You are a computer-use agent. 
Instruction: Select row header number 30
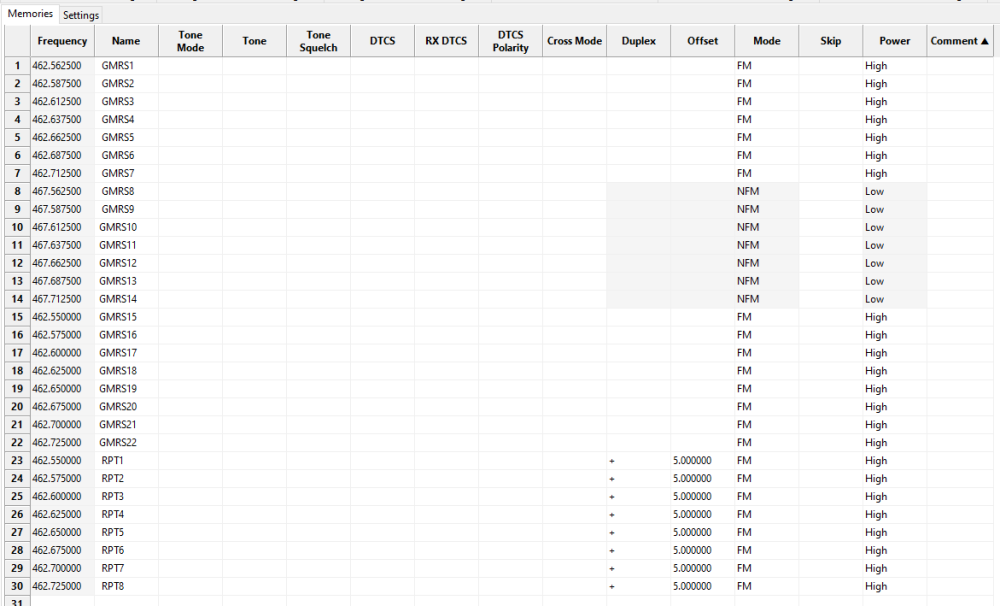tap(17, 586)
